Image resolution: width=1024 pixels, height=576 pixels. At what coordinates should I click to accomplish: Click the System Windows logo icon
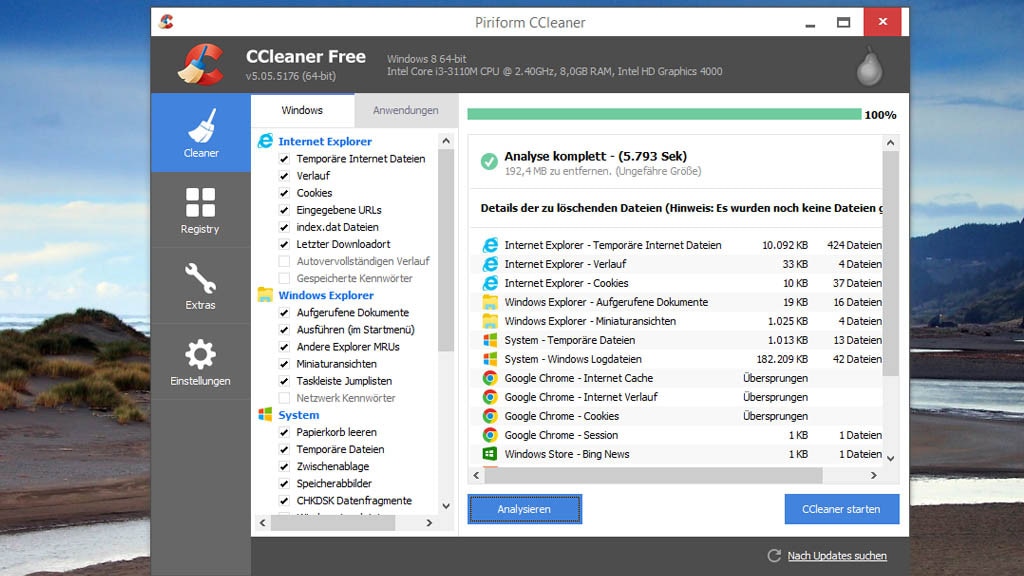tap(265, 415)
